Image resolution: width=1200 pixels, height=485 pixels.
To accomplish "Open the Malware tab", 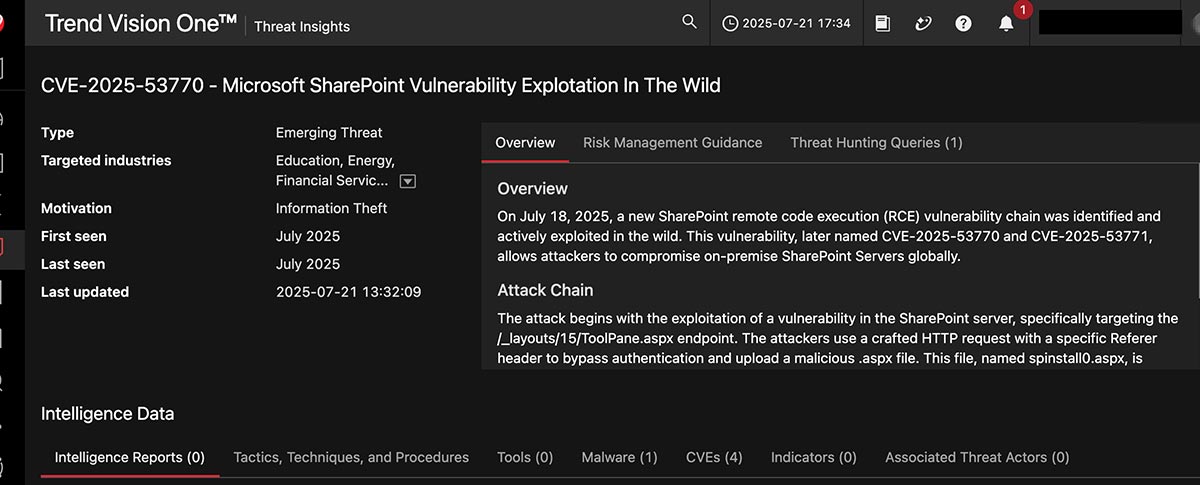I will [x=619, y=457].
